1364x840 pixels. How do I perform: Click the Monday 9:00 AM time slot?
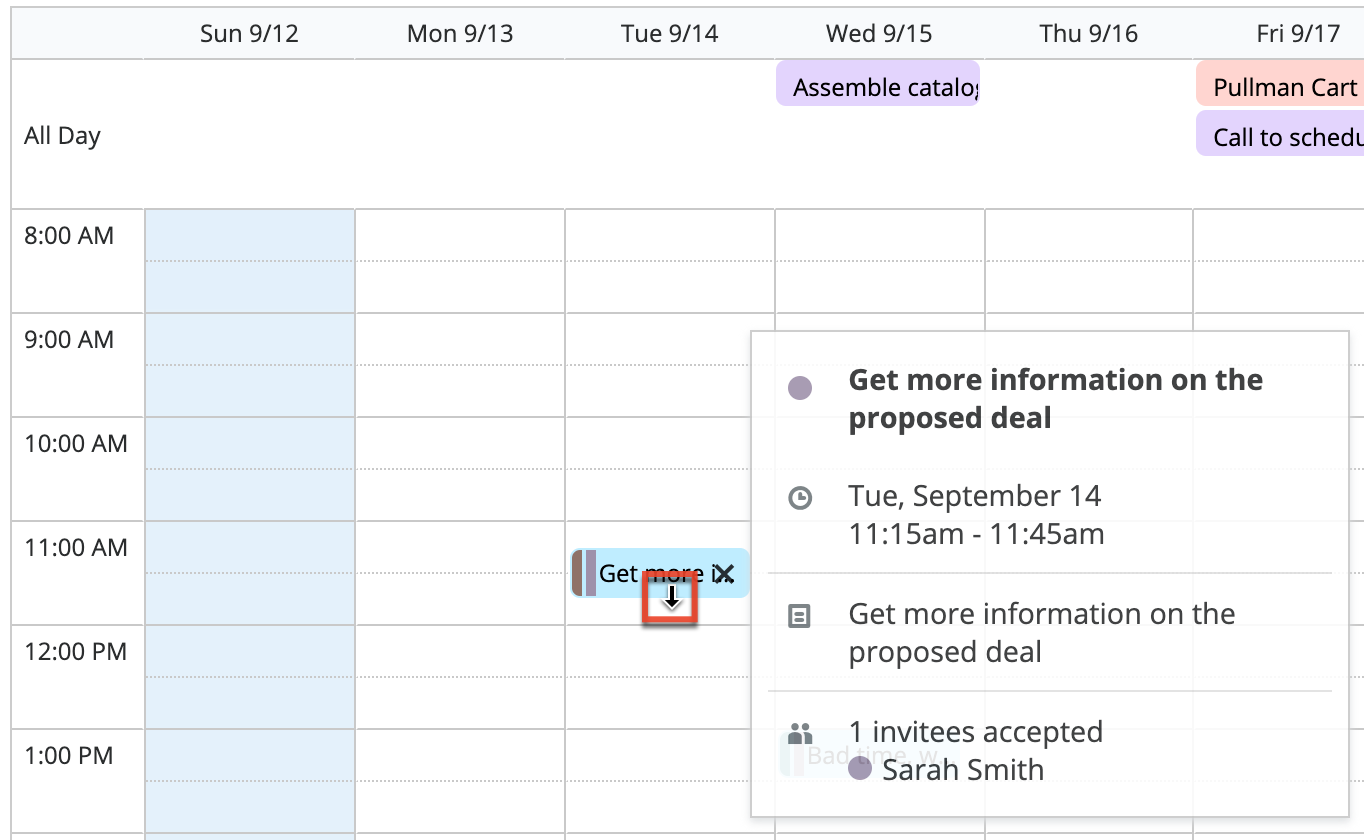pos(460,339)
